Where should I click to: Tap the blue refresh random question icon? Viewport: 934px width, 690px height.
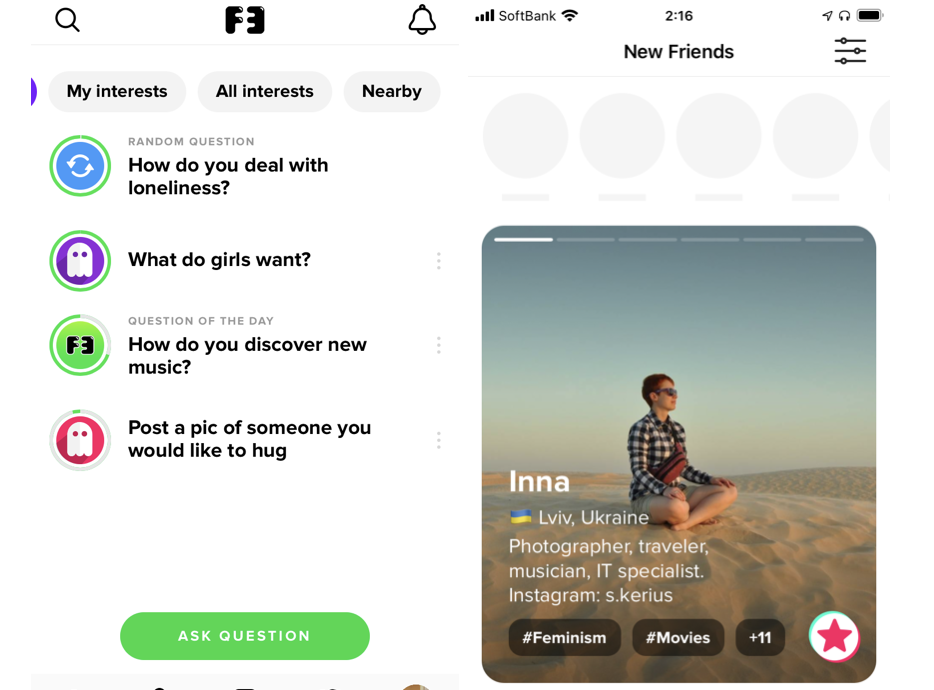[x=80, y=166]
